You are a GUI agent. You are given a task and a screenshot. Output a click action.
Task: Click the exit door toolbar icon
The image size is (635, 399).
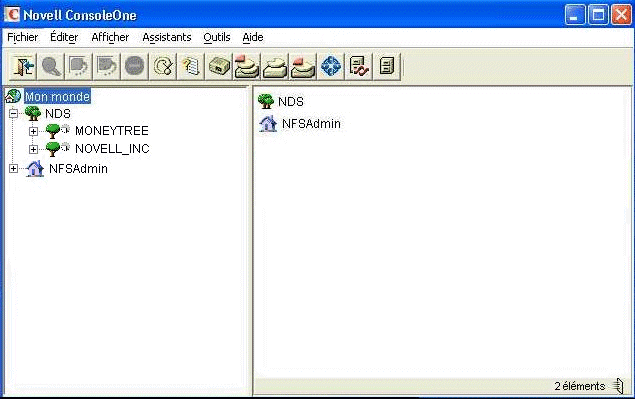pyautogui.click(x=23, y=66)
